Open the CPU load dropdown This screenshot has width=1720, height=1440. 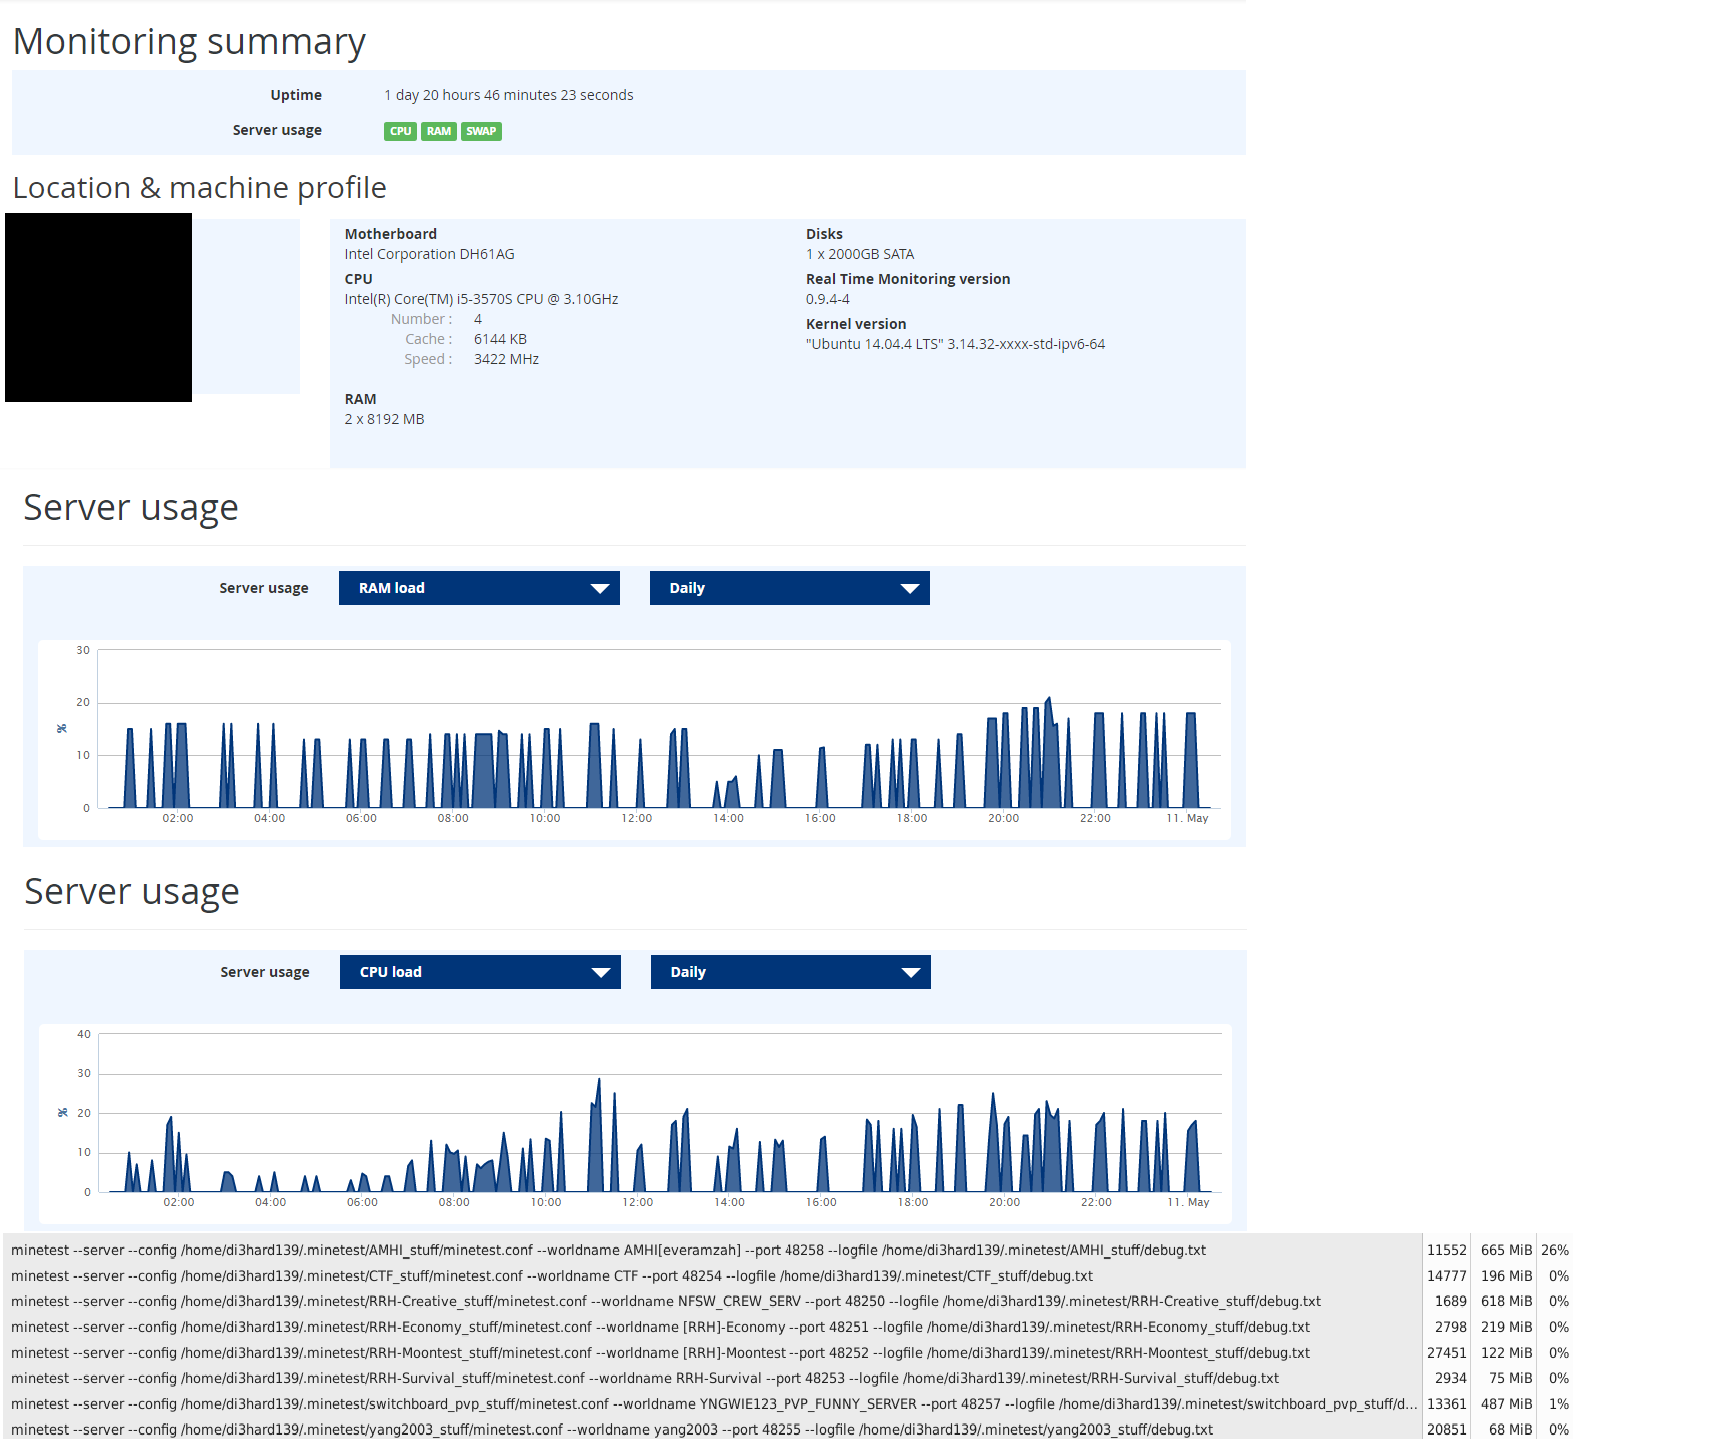pos(480,972)
